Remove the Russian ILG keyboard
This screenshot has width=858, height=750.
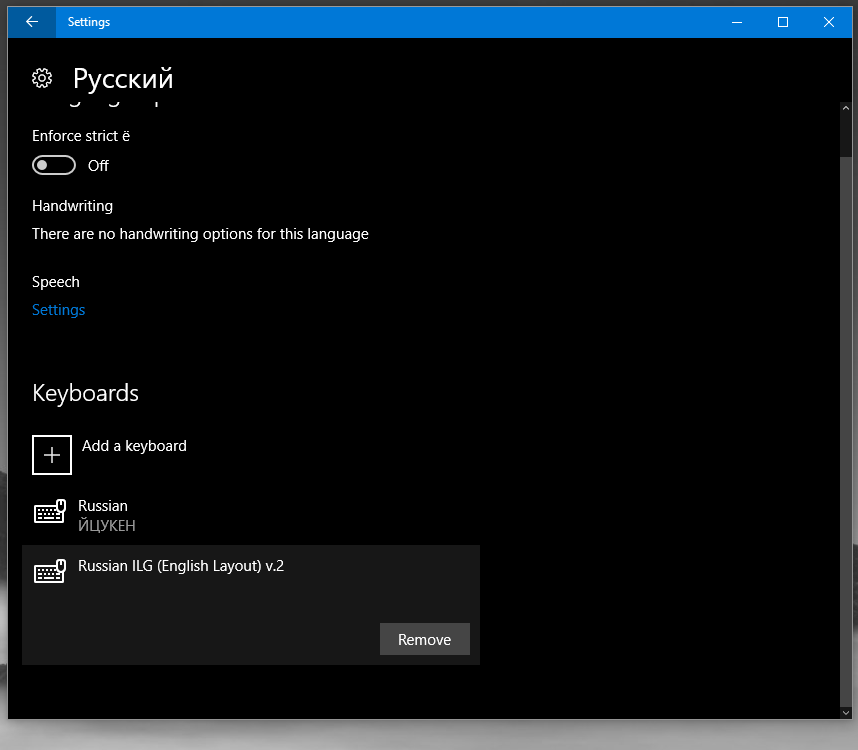424,640
